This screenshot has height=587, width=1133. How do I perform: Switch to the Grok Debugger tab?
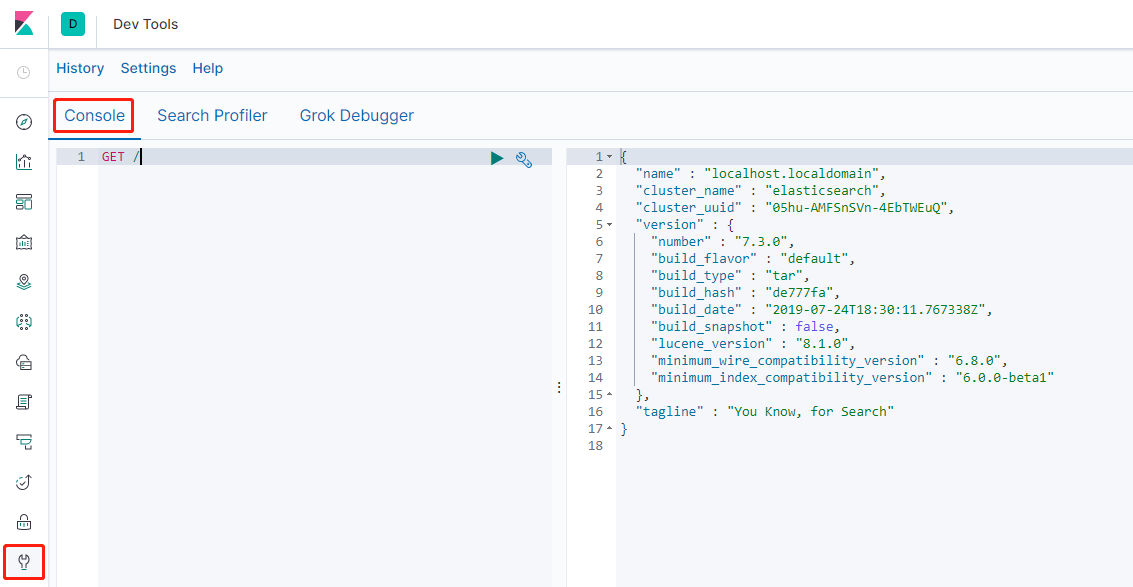[356, 116]
